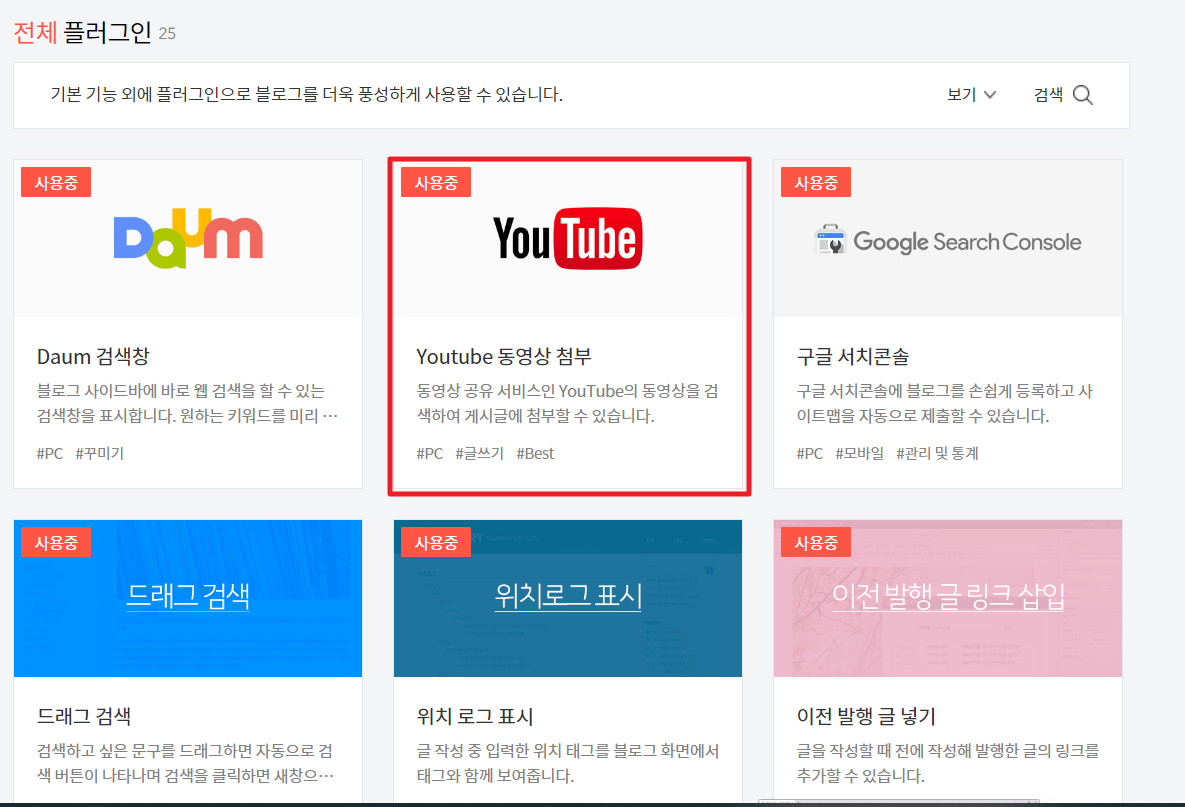
Task: Select the #PC tag on Daum card
Action: tap(50, 453)
